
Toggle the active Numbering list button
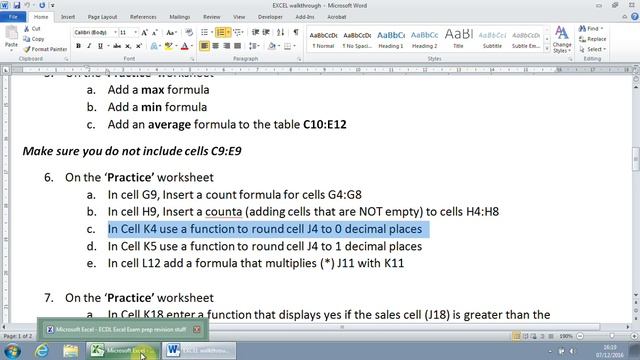point(220,32)
